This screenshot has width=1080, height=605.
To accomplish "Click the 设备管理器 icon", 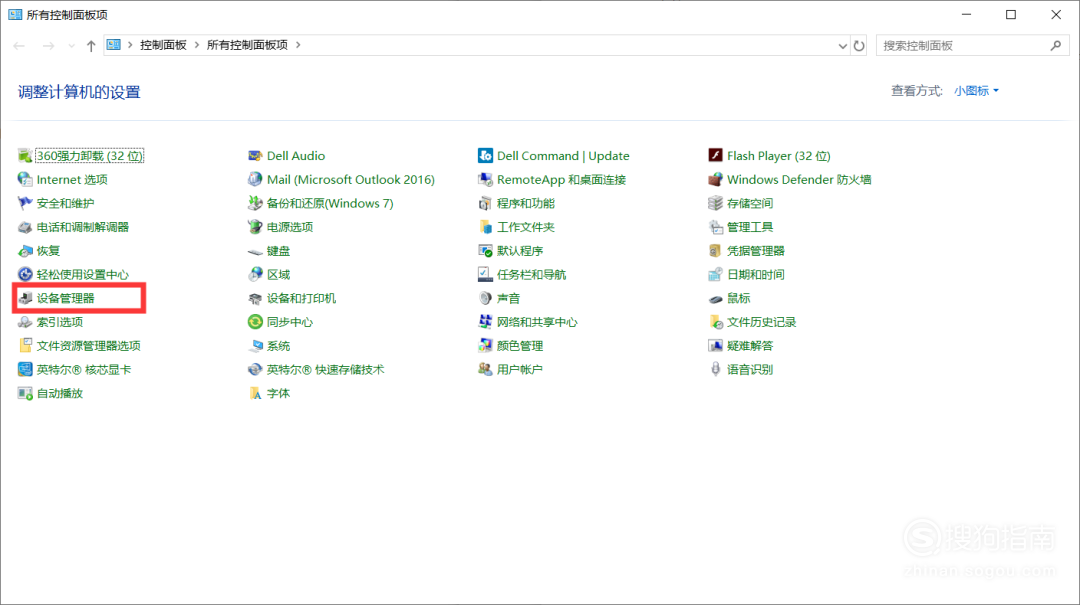I will pyautogui.click(x=25, y=298).
